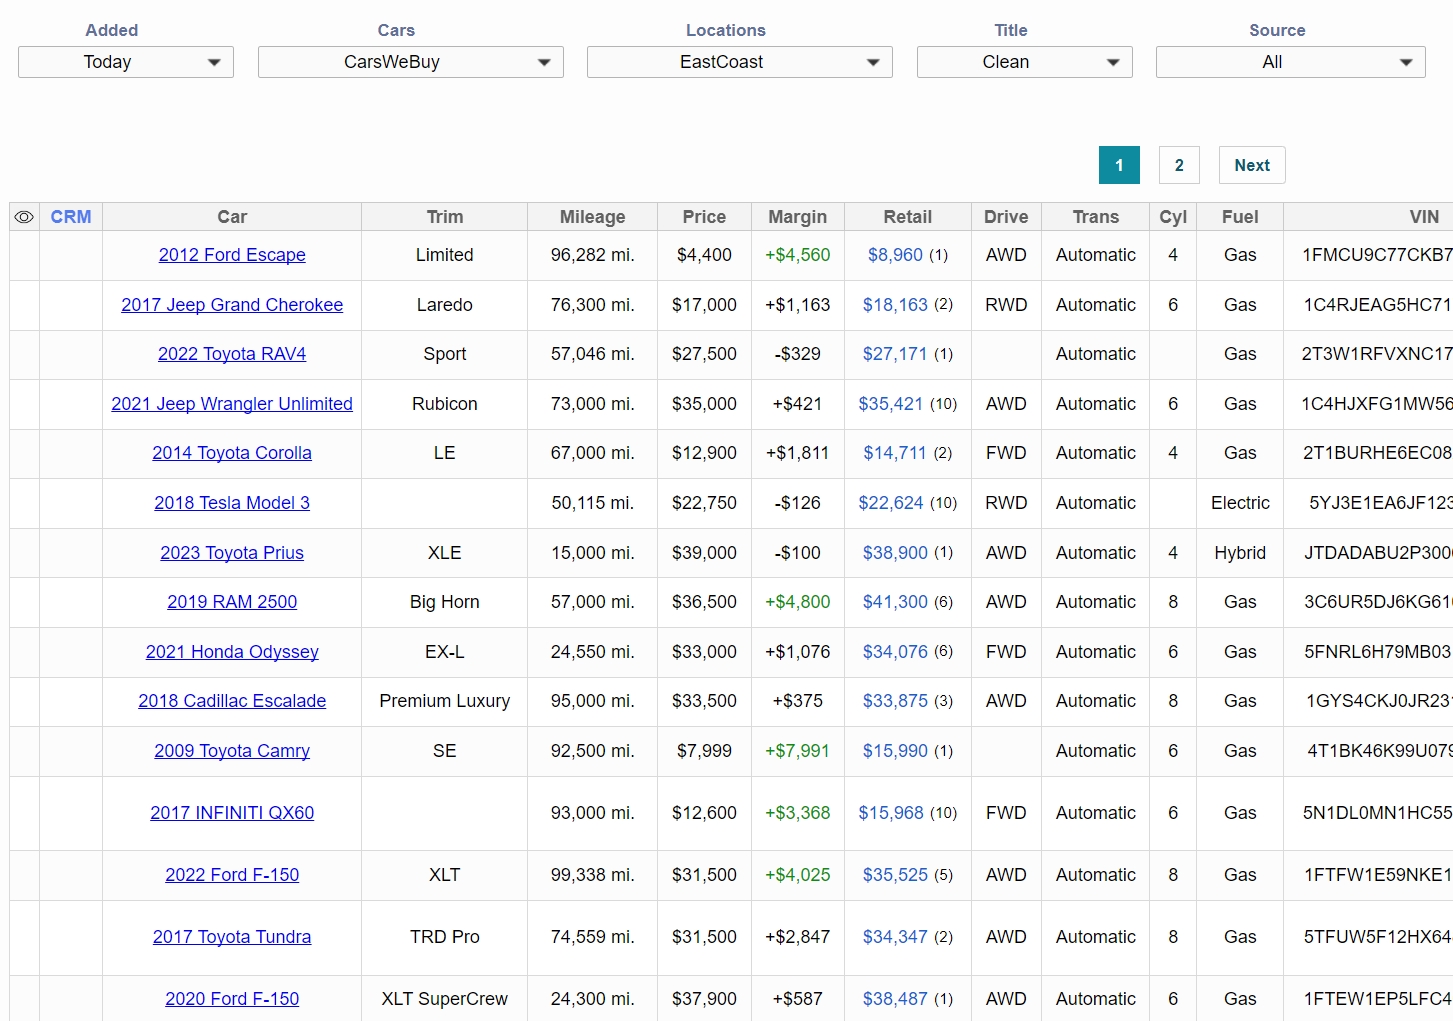
Task: Open the 2019 RAM 2500 listing
Action: pos(232,602)
